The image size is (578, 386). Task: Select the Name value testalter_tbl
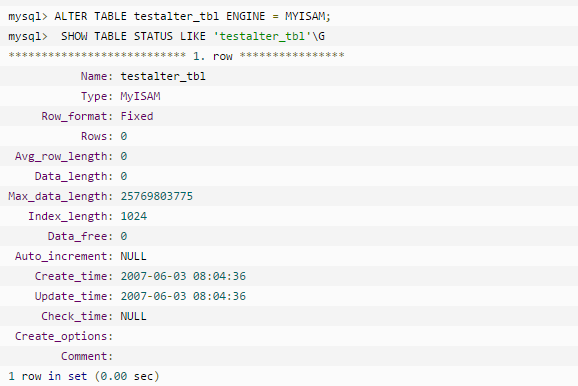tap(163, 76)
